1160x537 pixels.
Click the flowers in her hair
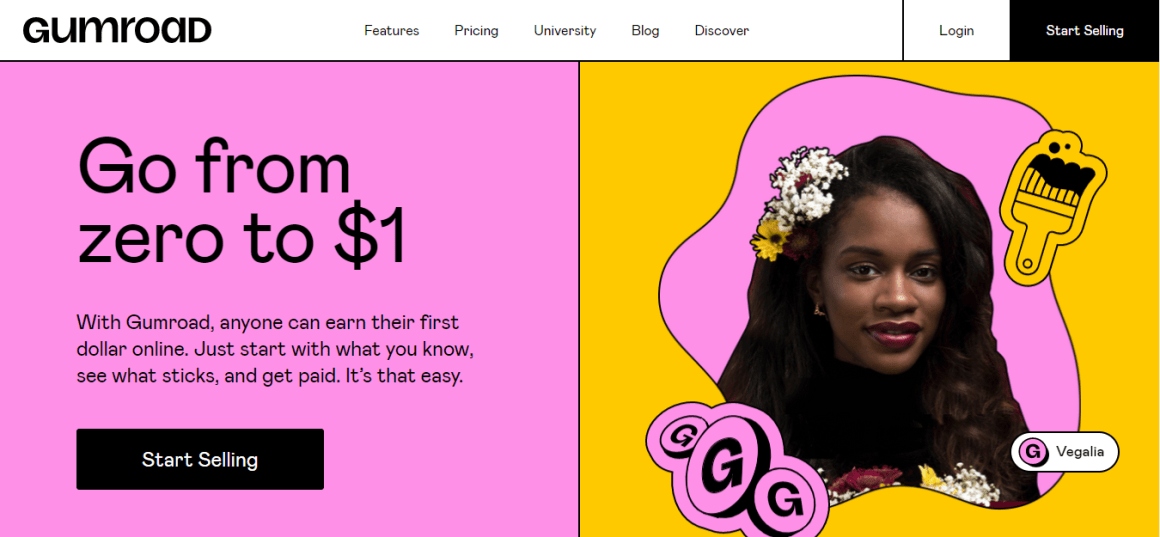tap(798, 201)
